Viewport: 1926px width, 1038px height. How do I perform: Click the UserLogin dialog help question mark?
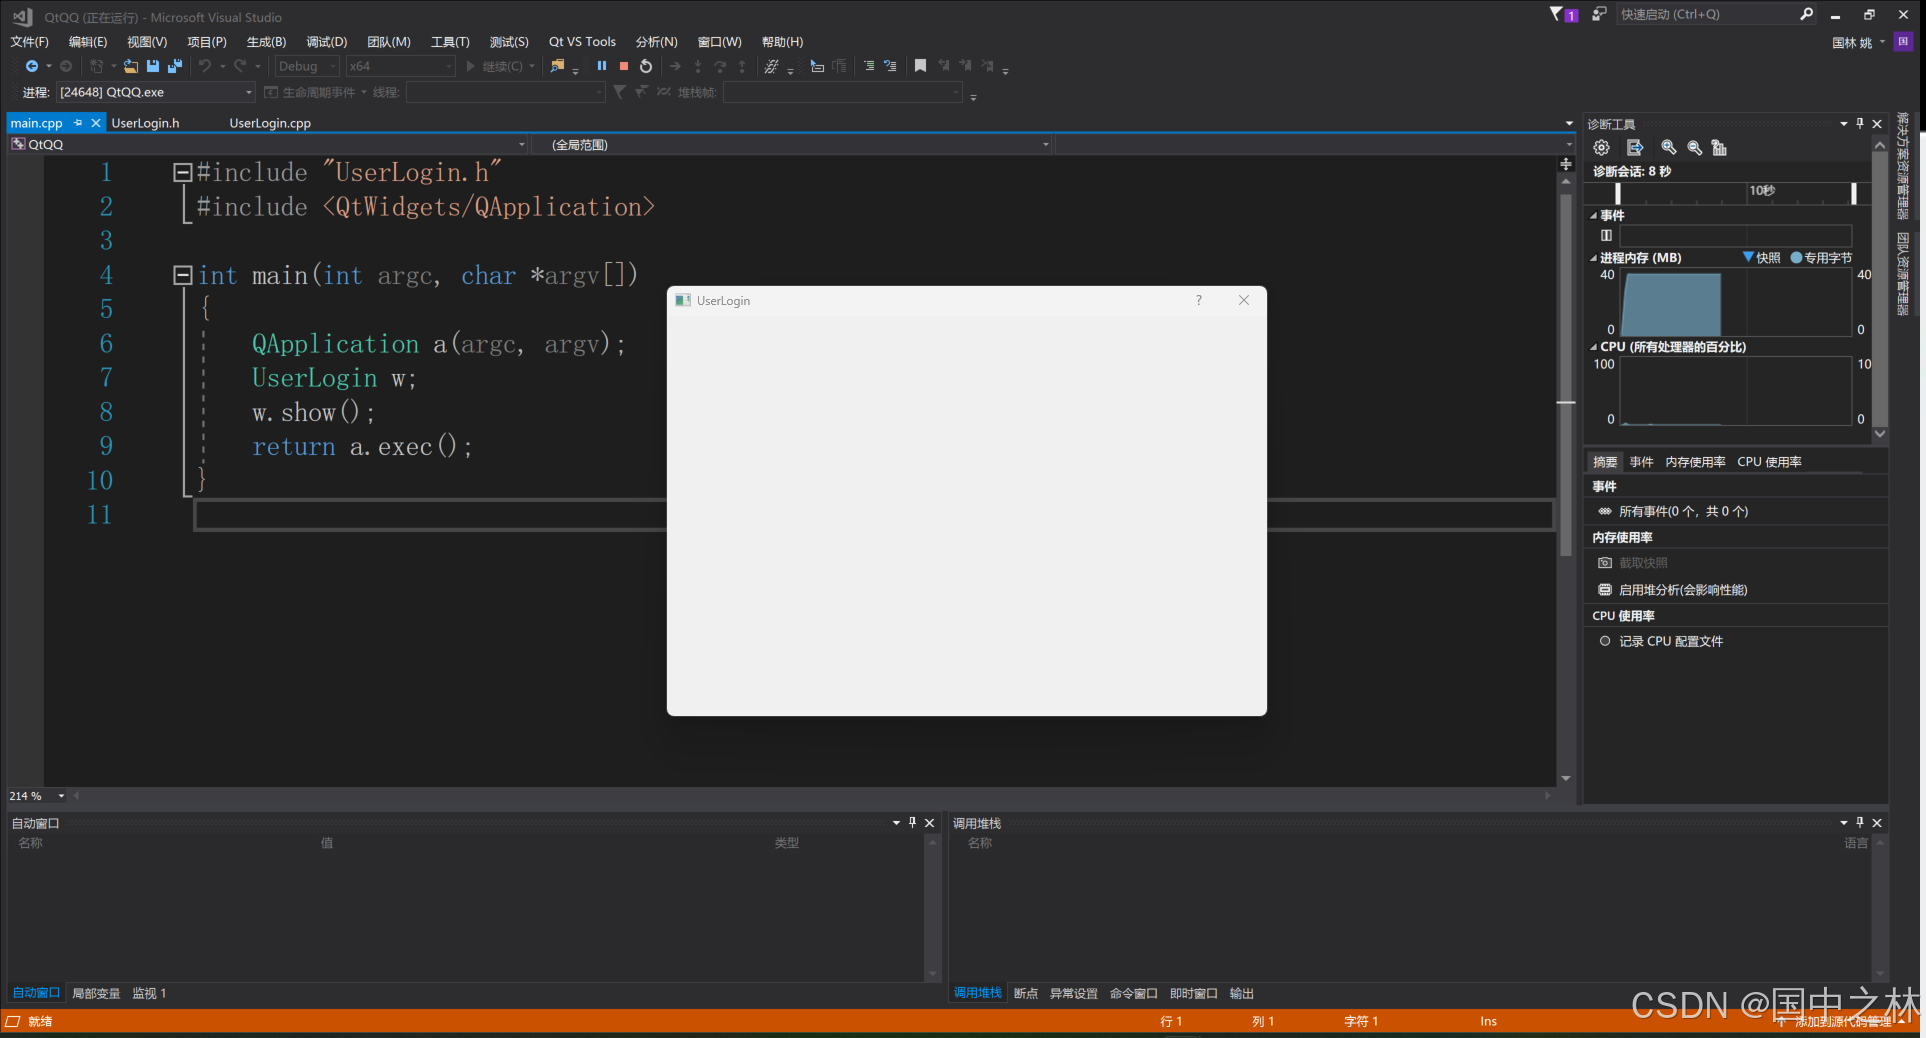pos(1199,300)
